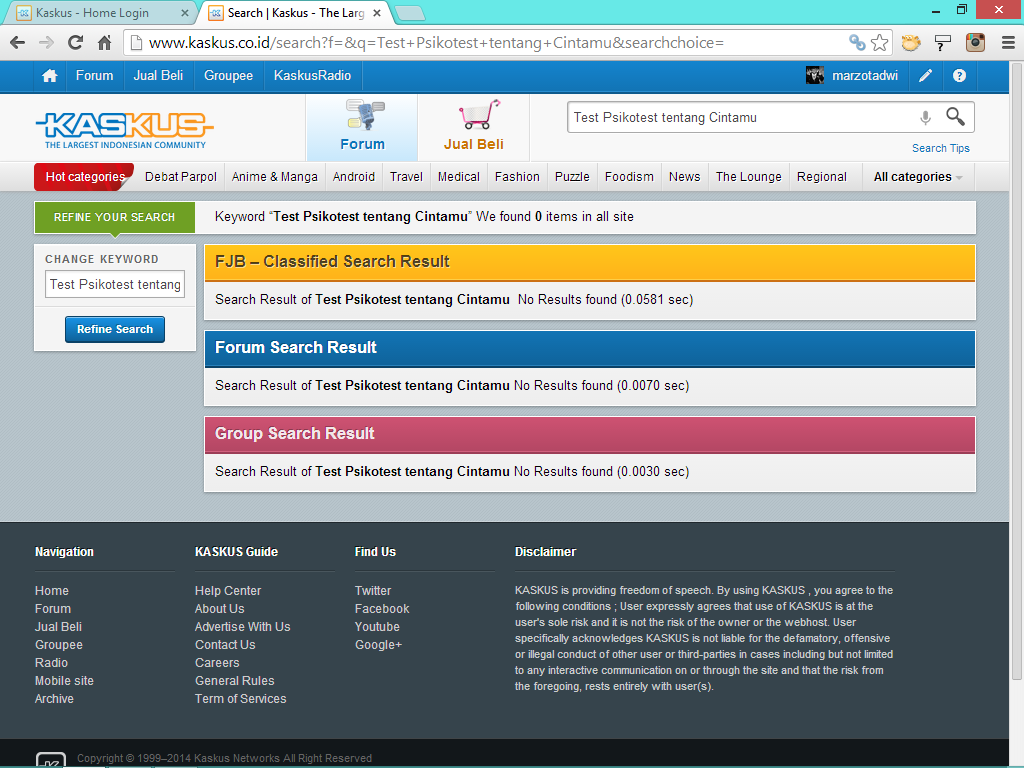The image size is (1024, 768).
Task: Click the page vertical scrollbar
Action: (1017, 372)
